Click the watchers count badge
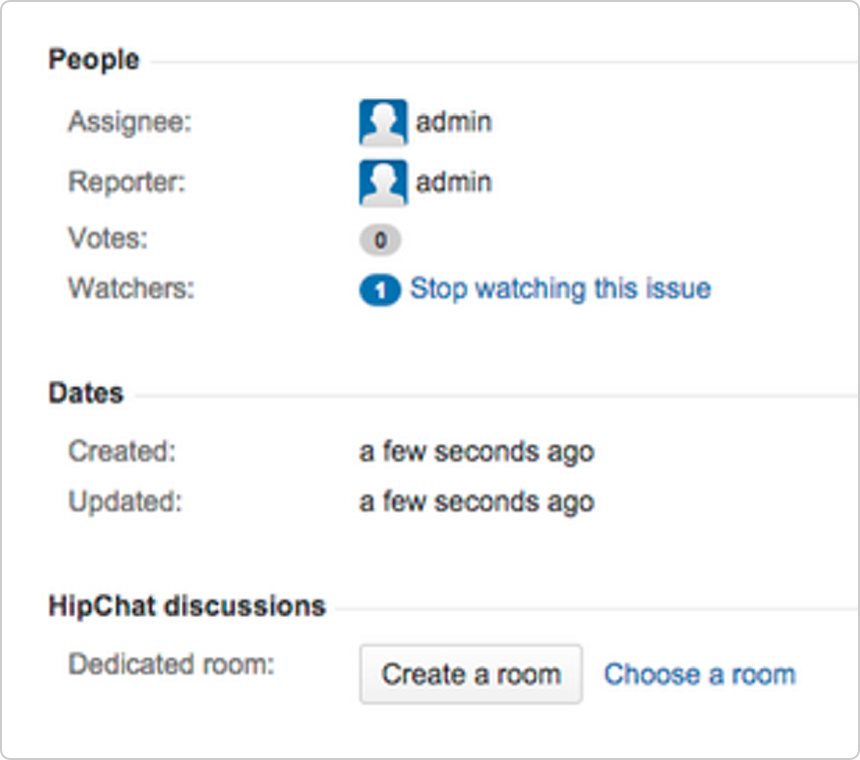 click(x=380, y=291)
